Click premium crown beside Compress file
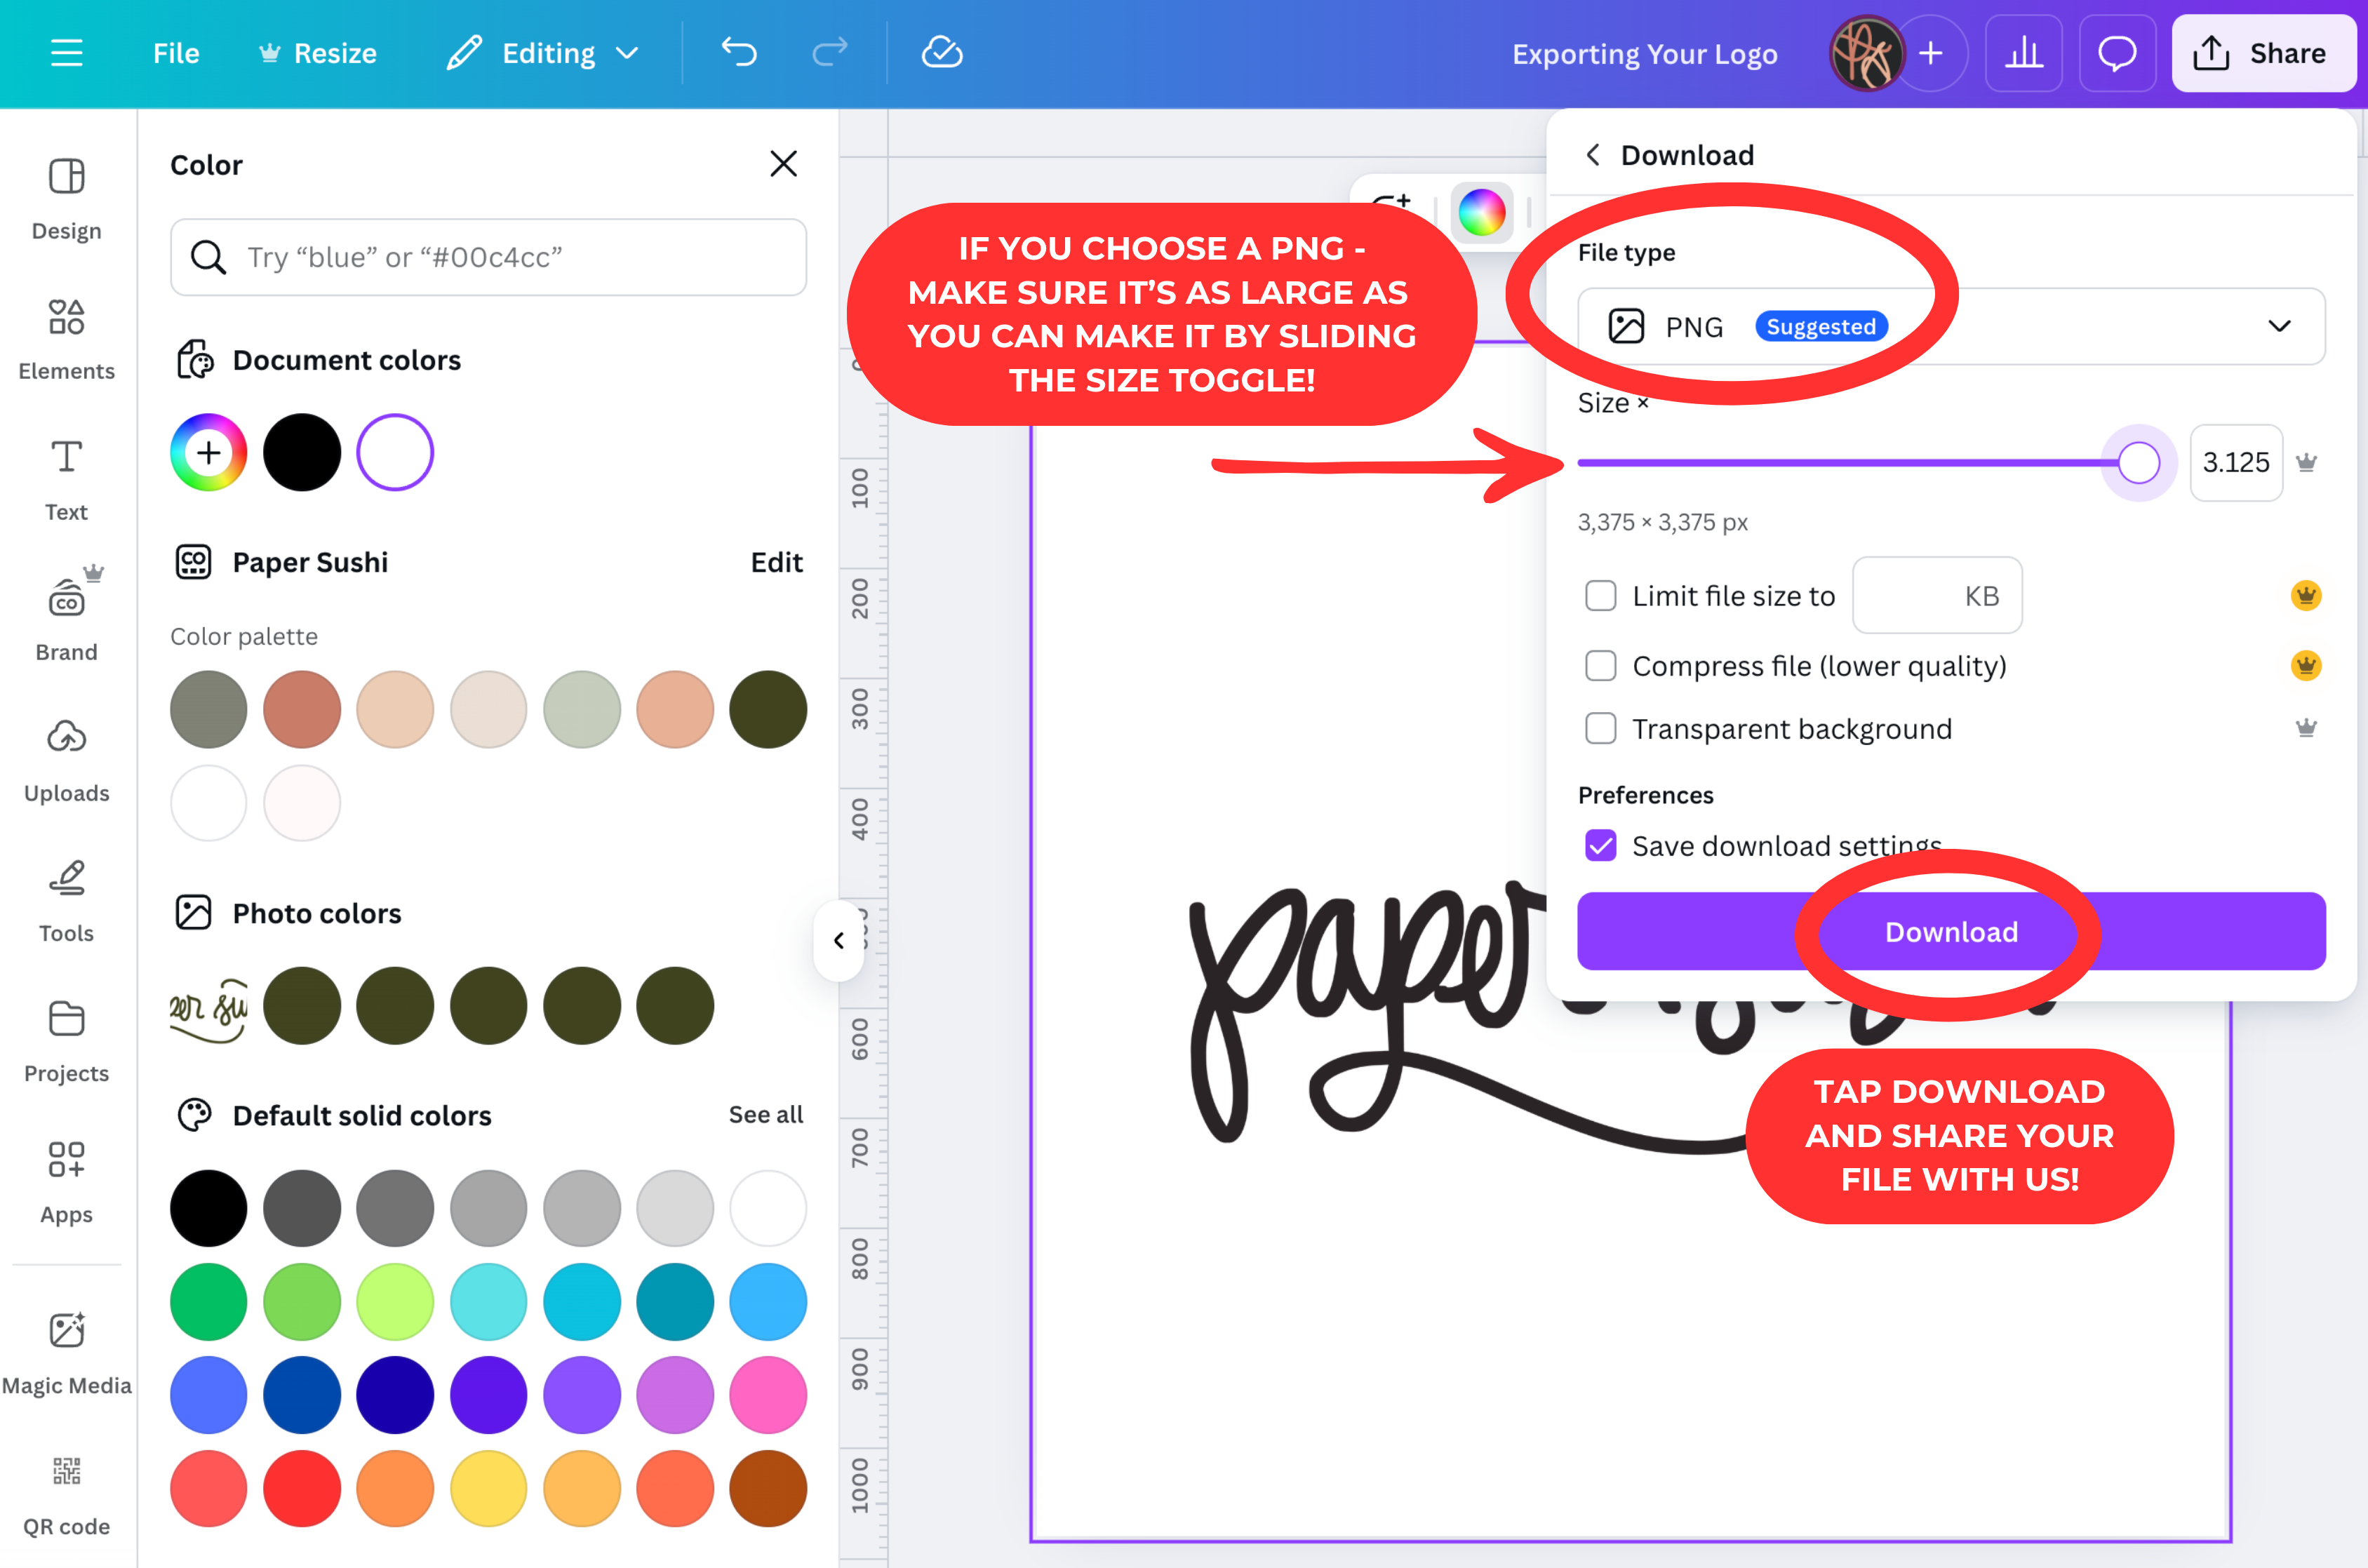Screen dimensions: 2368x1568 click(2306, 666)
